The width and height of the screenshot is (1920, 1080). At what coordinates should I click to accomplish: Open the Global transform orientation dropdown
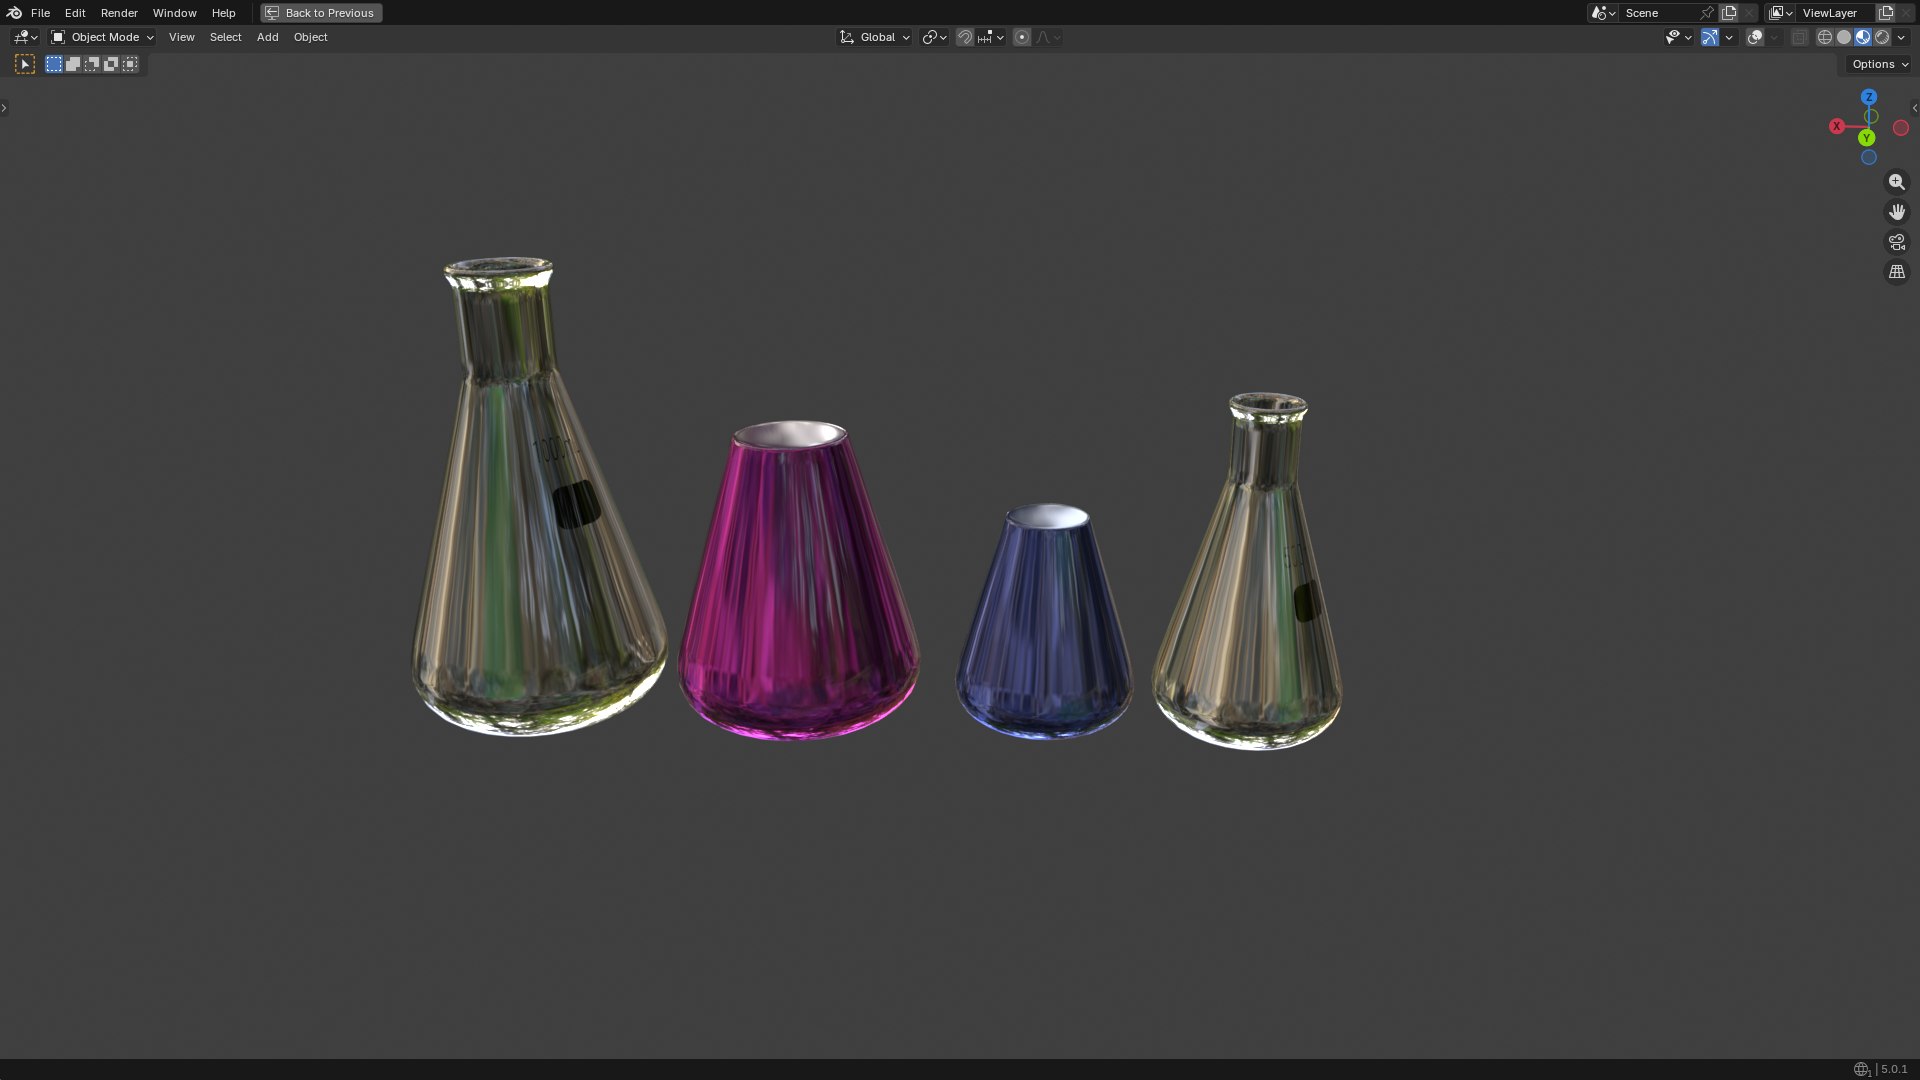[x=875, y=37]
